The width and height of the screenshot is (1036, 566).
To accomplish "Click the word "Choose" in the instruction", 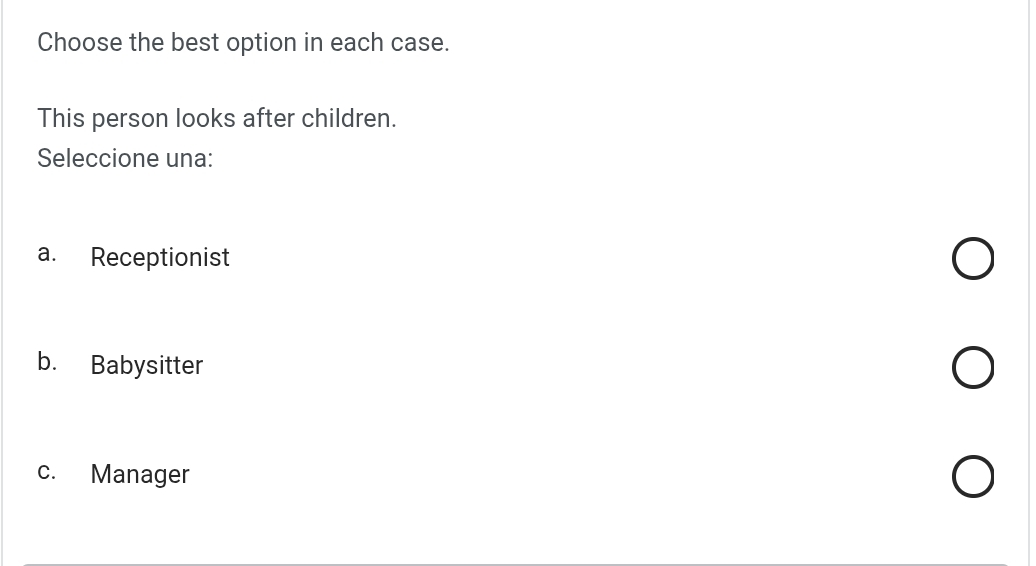I will (x=80, y=43).
